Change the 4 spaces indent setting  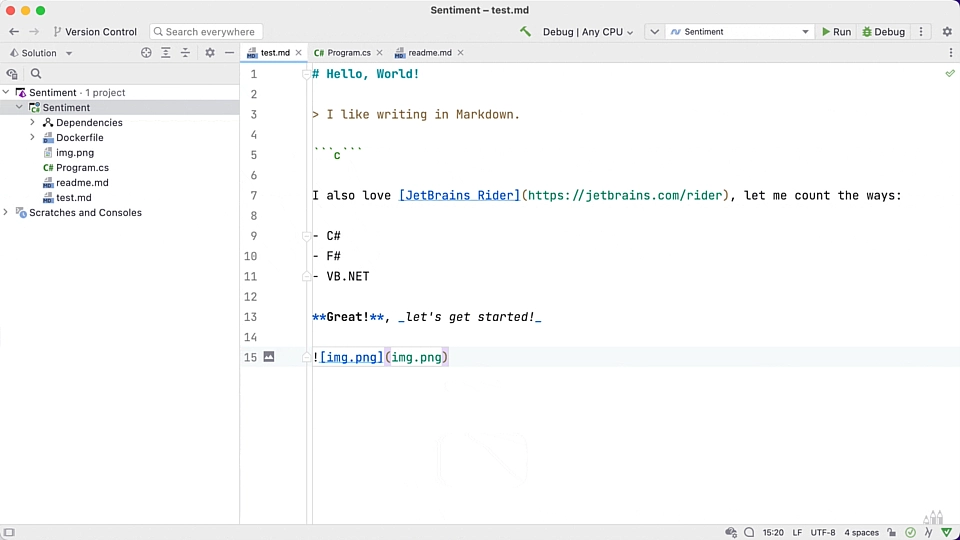pyautogui.click(x=861, y=533)
